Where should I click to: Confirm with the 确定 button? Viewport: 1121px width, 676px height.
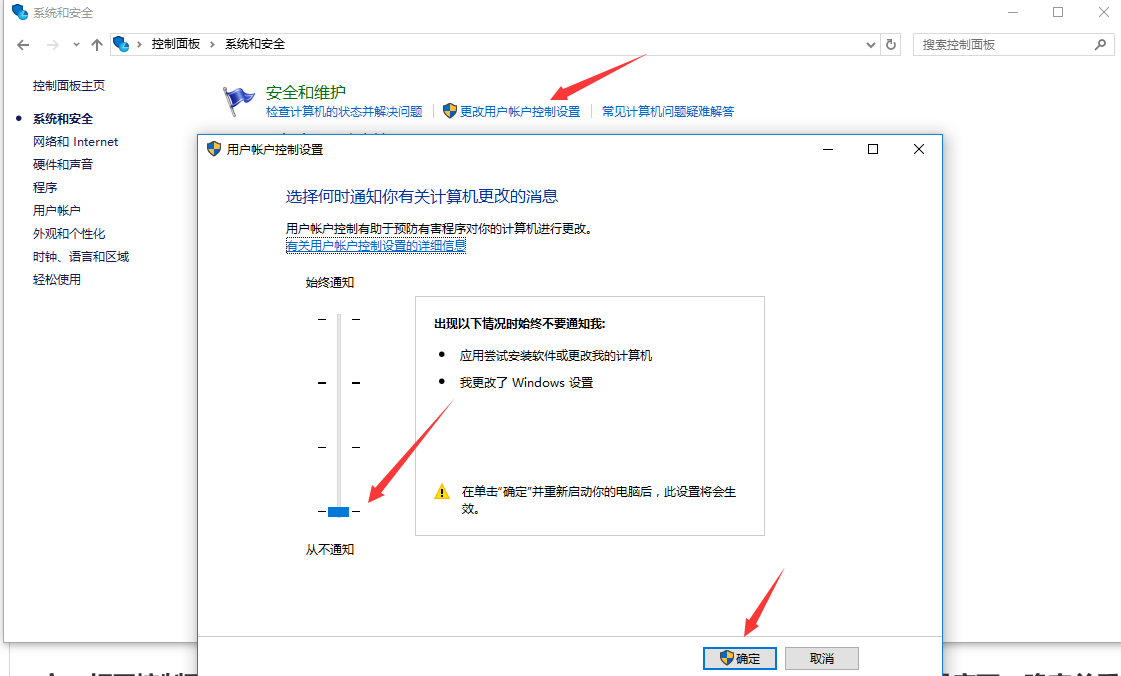740,658
